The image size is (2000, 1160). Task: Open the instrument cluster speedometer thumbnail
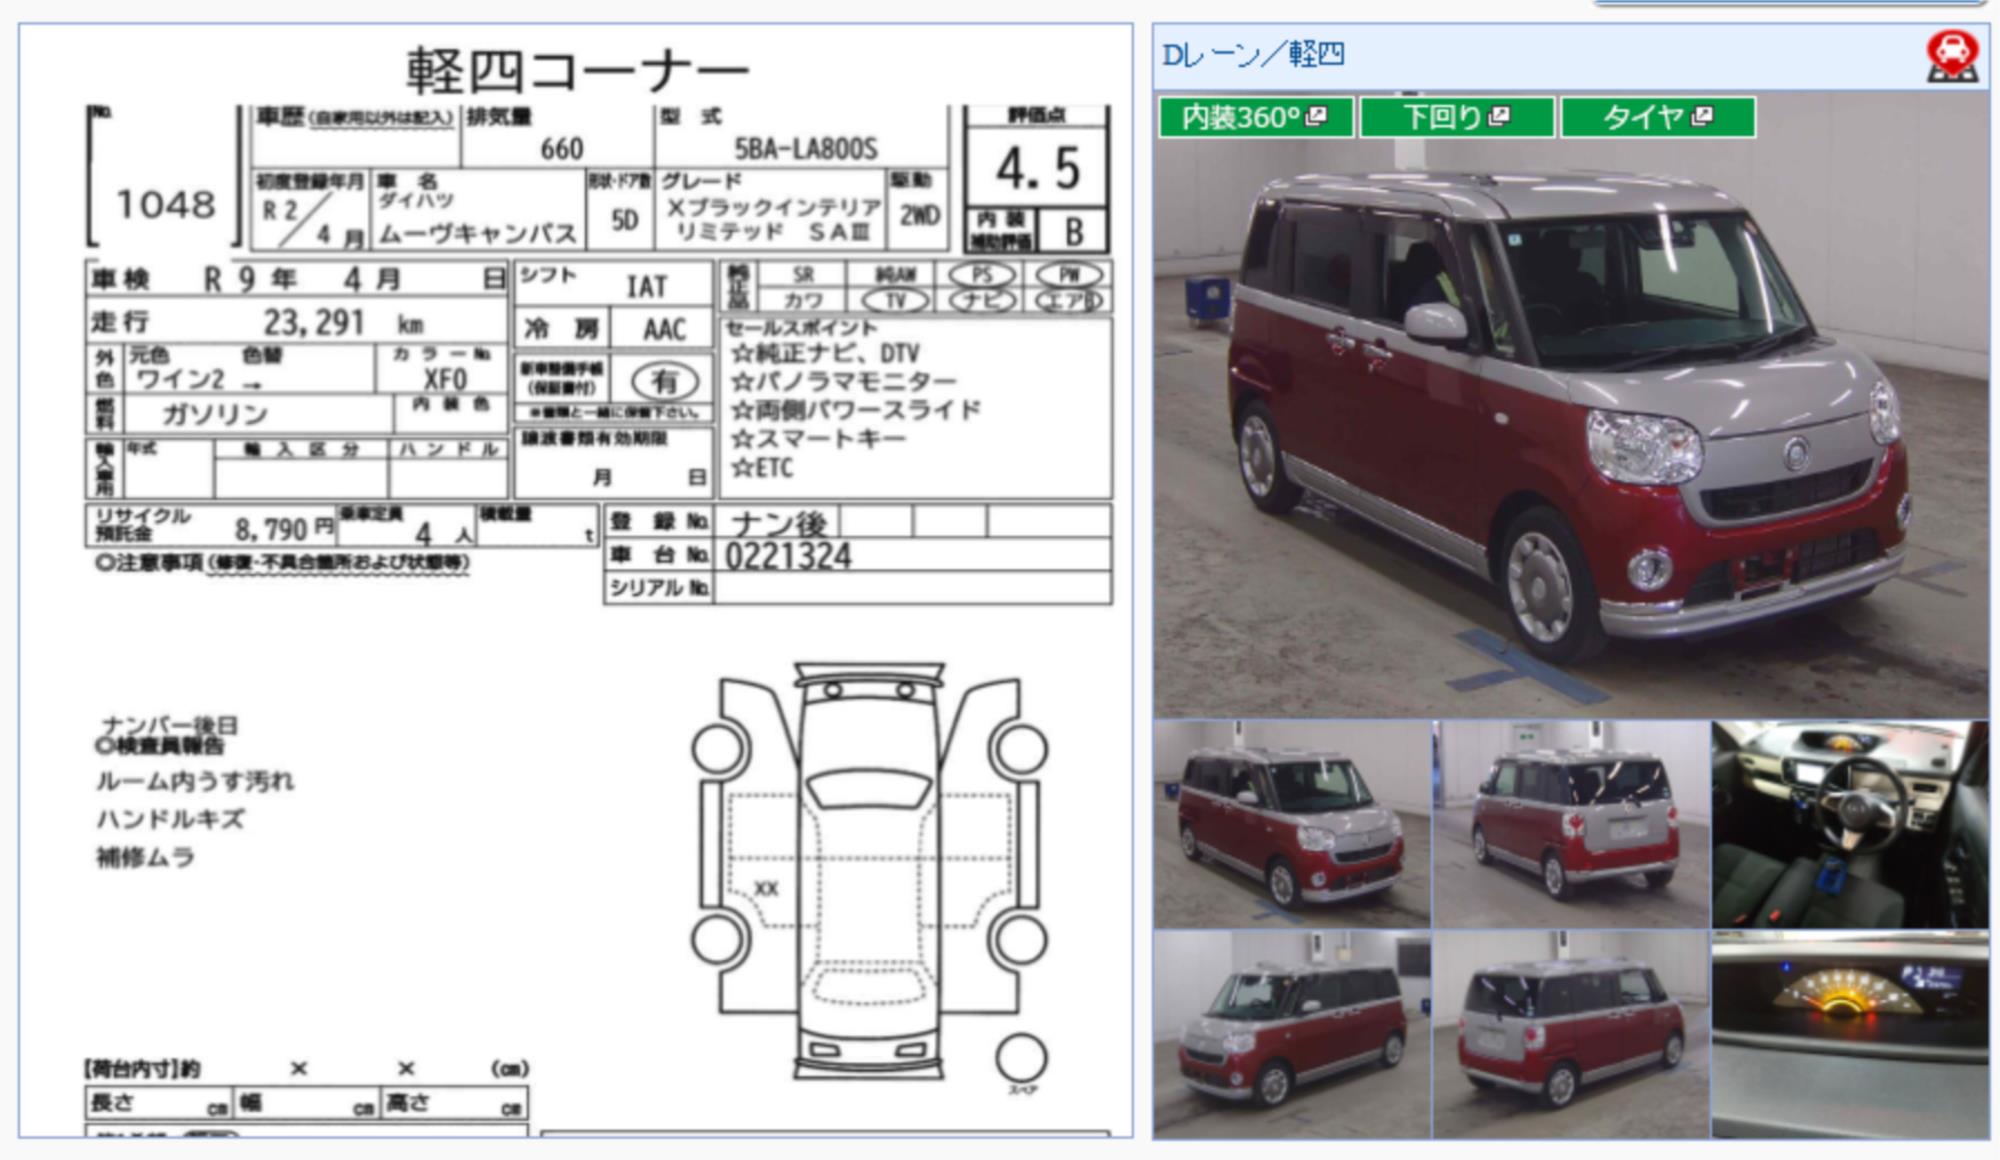pyautogui.click(x=1850, y=1034)
